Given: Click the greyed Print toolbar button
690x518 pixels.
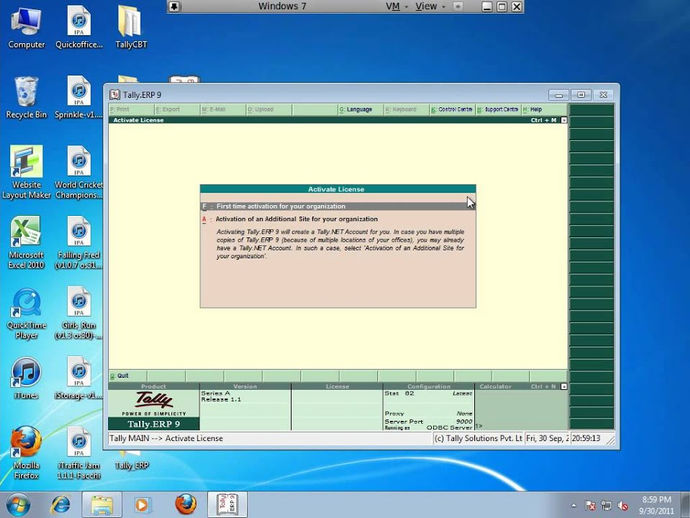Looking at the screenshot, I should pos(131,110).
